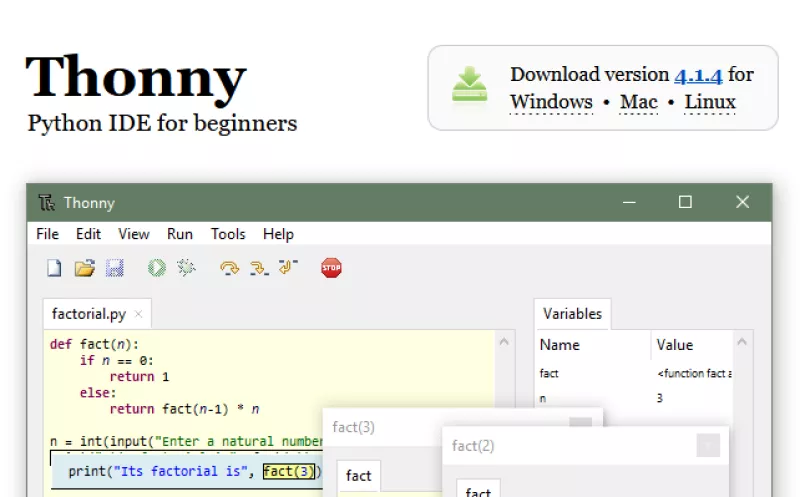Run current script with green play icon
Screen dimensions: 800x497
(157, 268)
